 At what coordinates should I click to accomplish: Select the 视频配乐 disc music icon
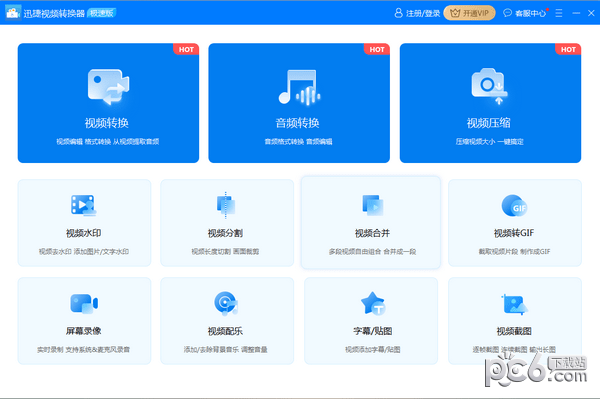(x=226, y=303)
